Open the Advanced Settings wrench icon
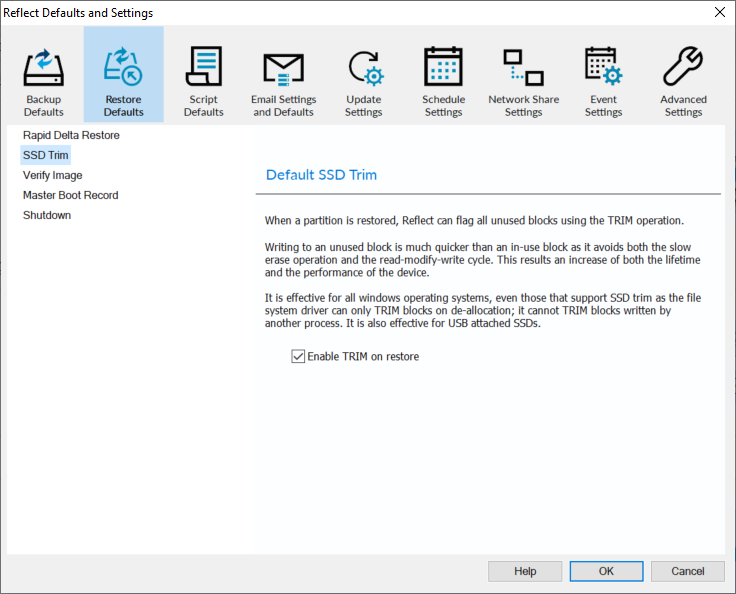This screenshot has height=594, width=736. pos(683,66)
